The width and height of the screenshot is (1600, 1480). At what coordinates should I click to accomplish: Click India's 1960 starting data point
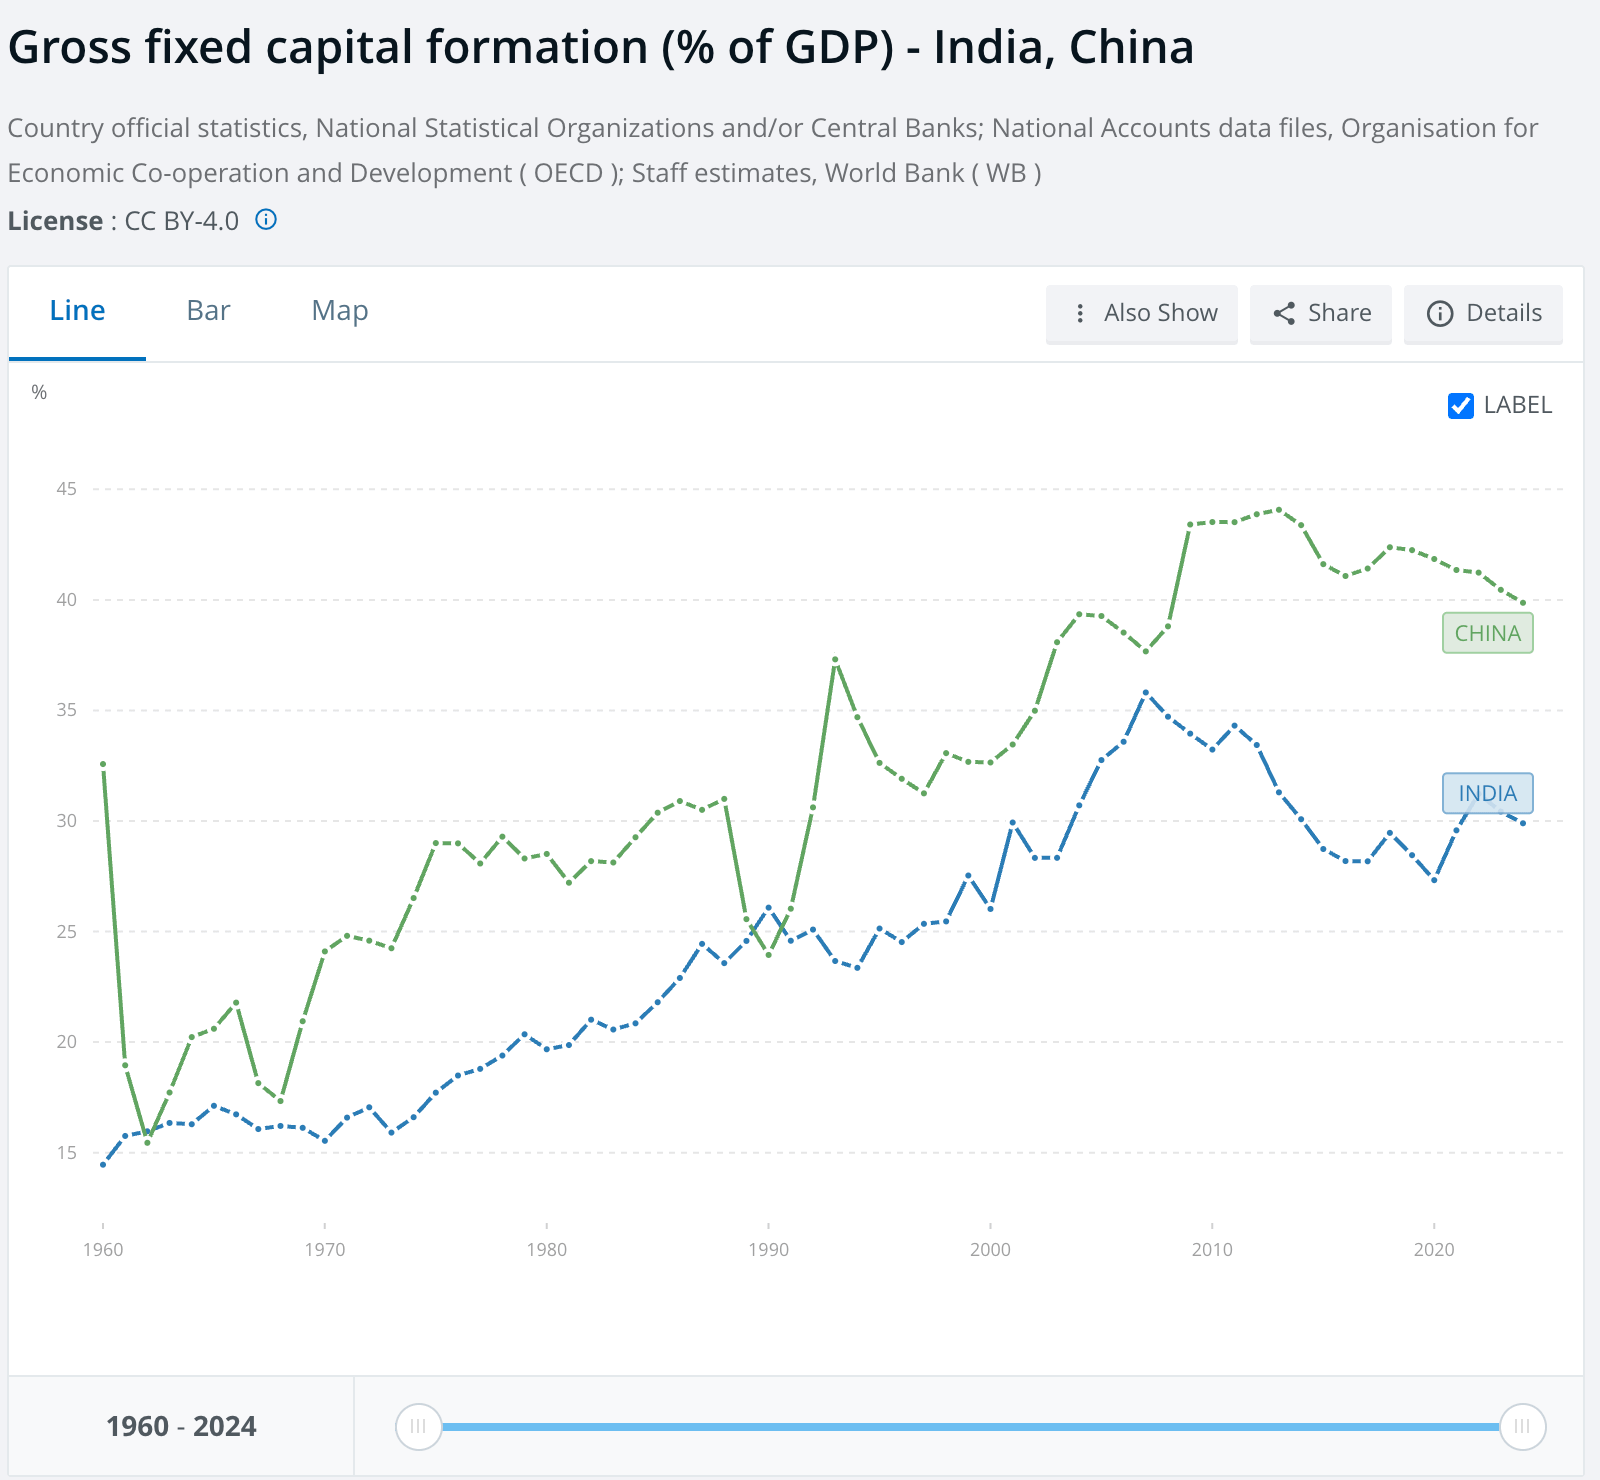[x=103, y=1164]
